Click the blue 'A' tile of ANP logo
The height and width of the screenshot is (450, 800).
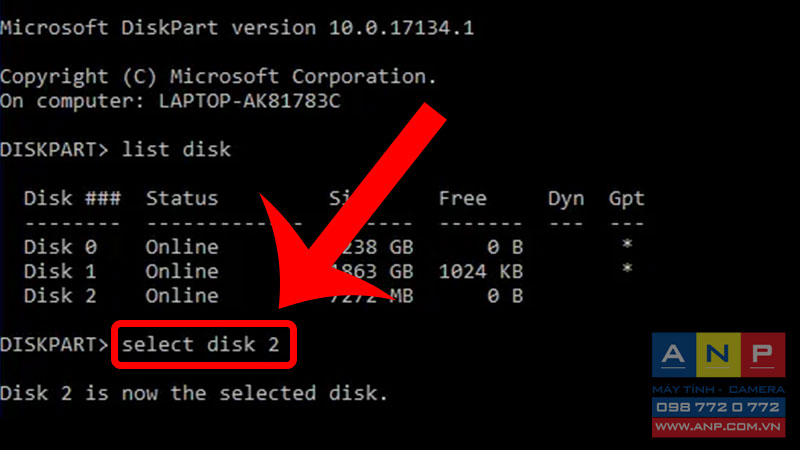tap(673, 355)
